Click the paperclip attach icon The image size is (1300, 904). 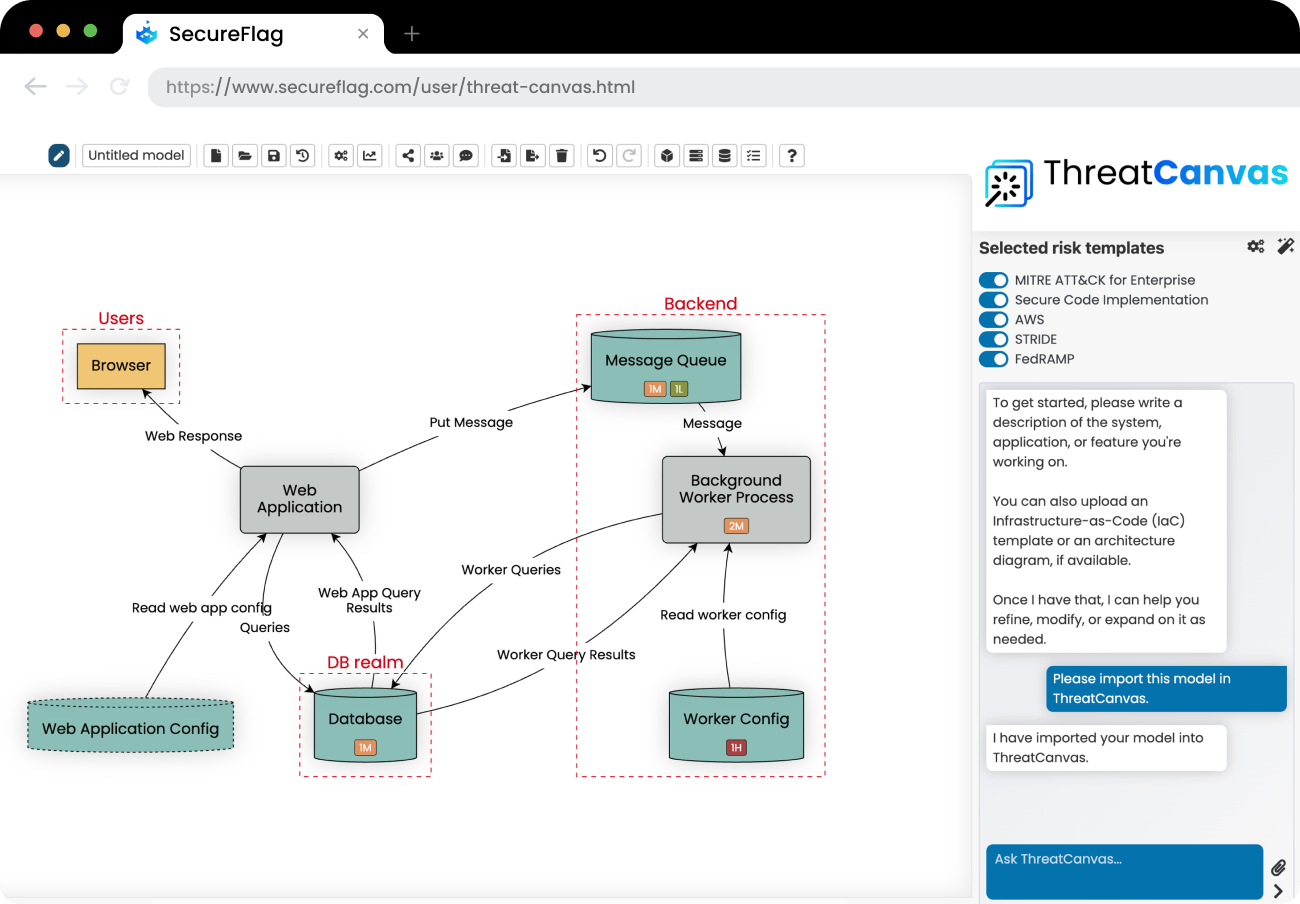coord(1278,867)
